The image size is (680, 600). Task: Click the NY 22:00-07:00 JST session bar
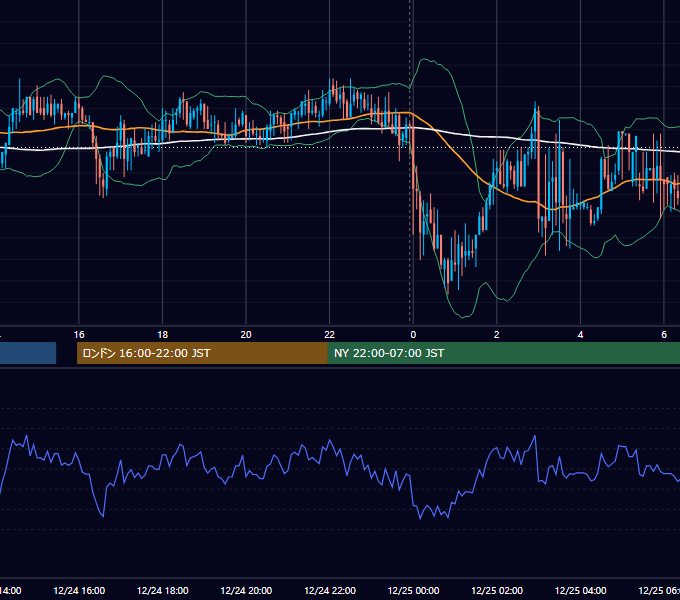point(503,353)
